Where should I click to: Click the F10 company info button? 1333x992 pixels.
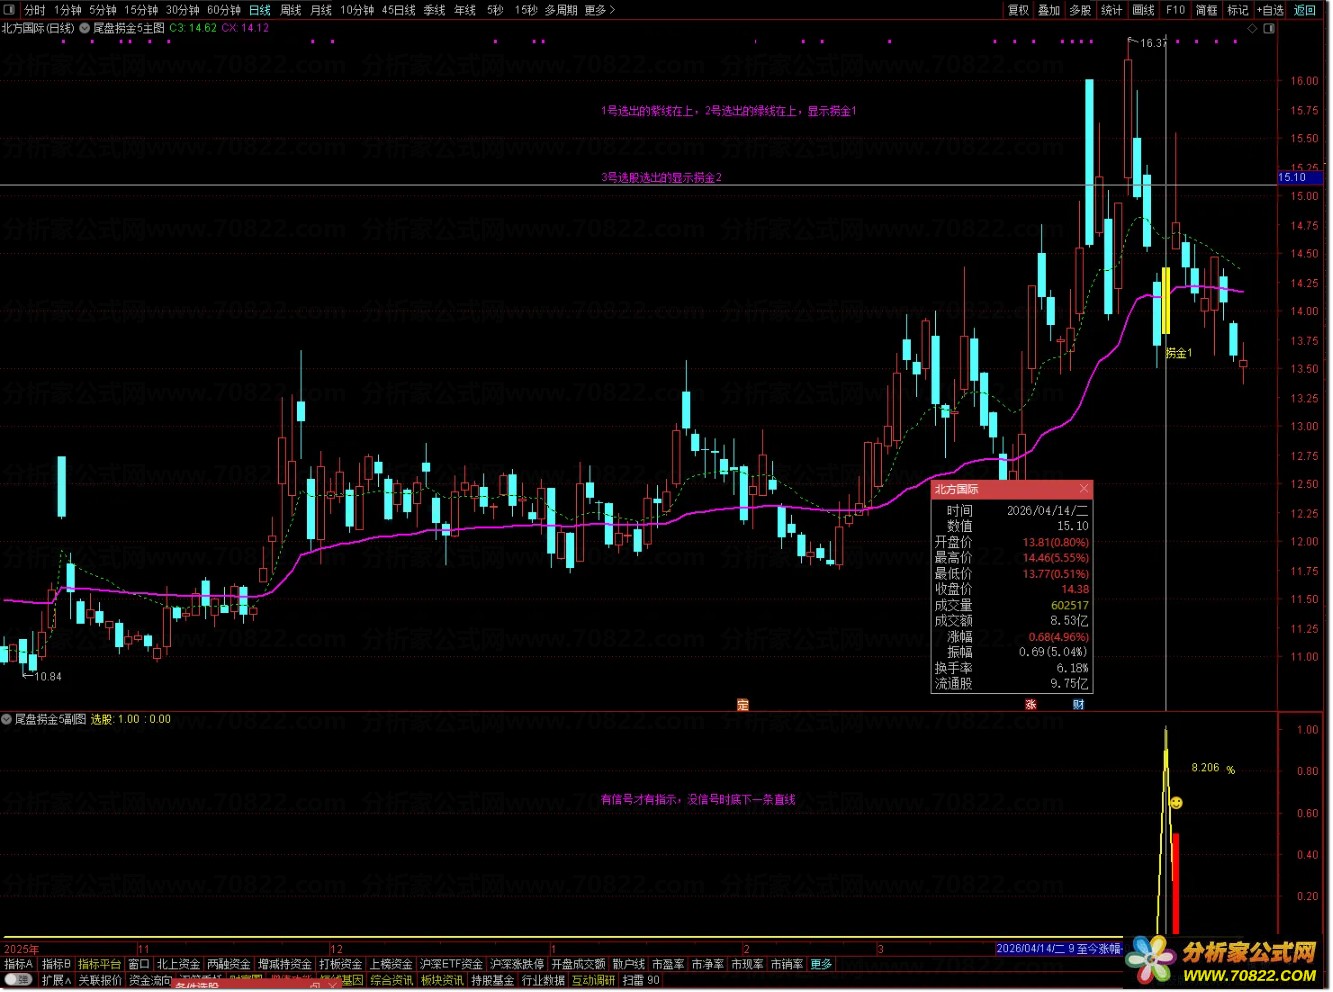coord(1176,10)
